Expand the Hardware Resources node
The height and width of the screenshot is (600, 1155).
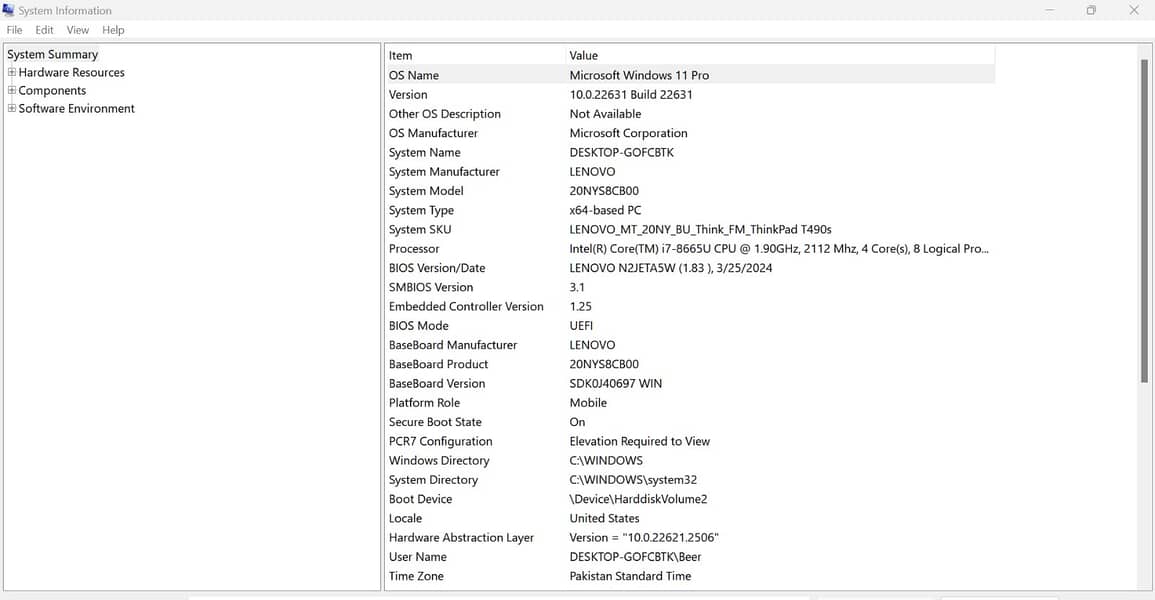pyautogui.click(x=12, y=72)
